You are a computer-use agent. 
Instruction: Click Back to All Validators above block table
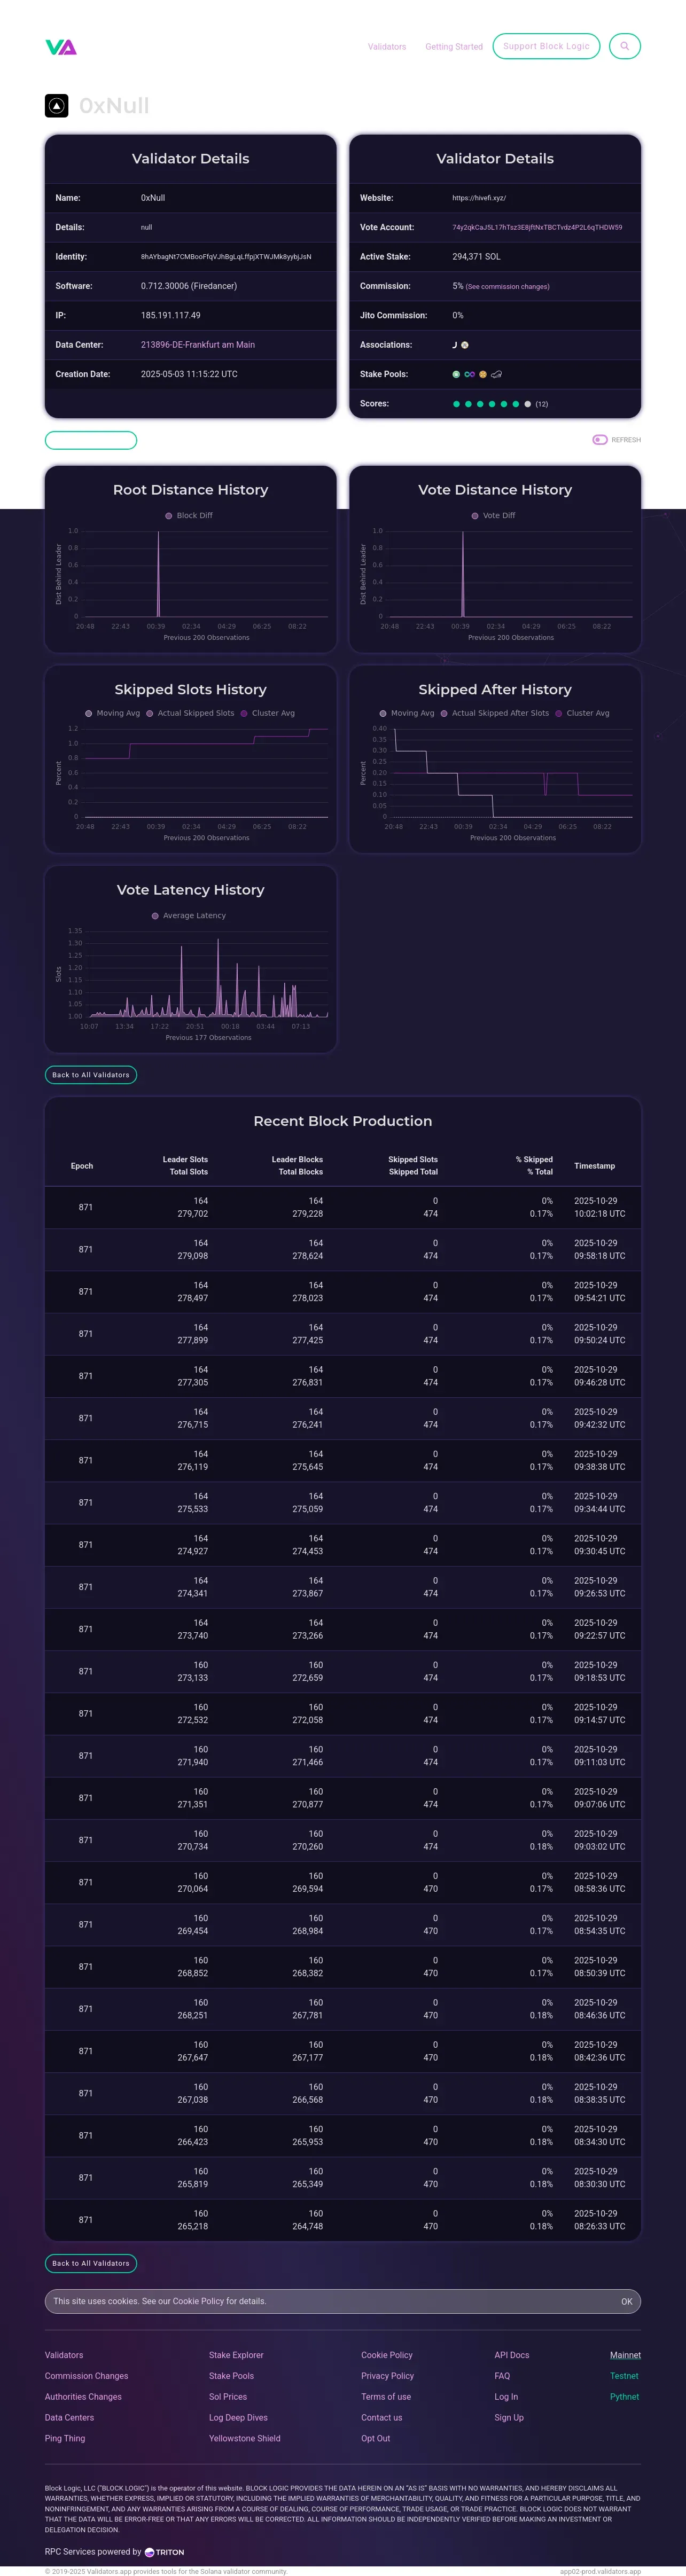tap(91, 1075)
